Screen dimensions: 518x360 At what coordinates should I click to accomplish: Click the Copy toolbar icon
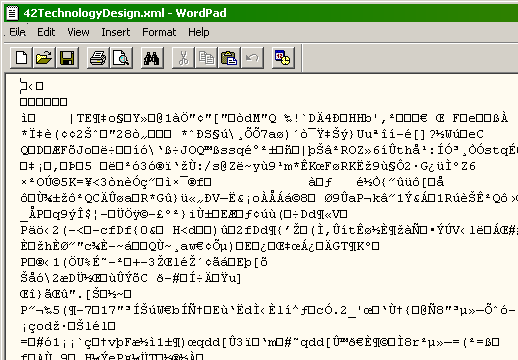[x=206, y=58]
